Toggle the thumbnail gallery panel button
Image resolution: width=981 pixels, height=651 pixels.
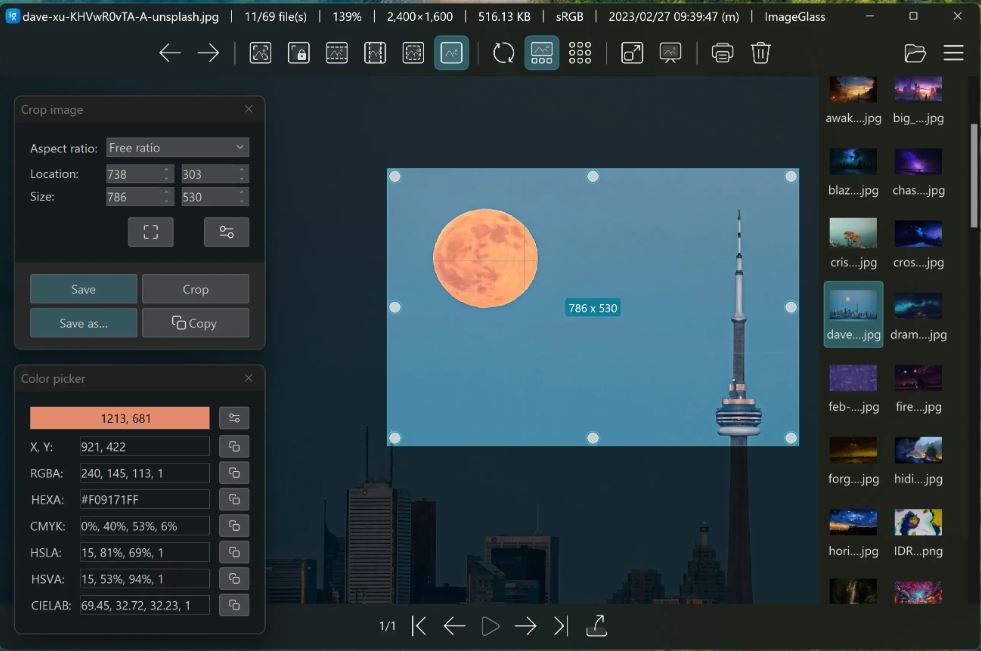coord(542,53)
